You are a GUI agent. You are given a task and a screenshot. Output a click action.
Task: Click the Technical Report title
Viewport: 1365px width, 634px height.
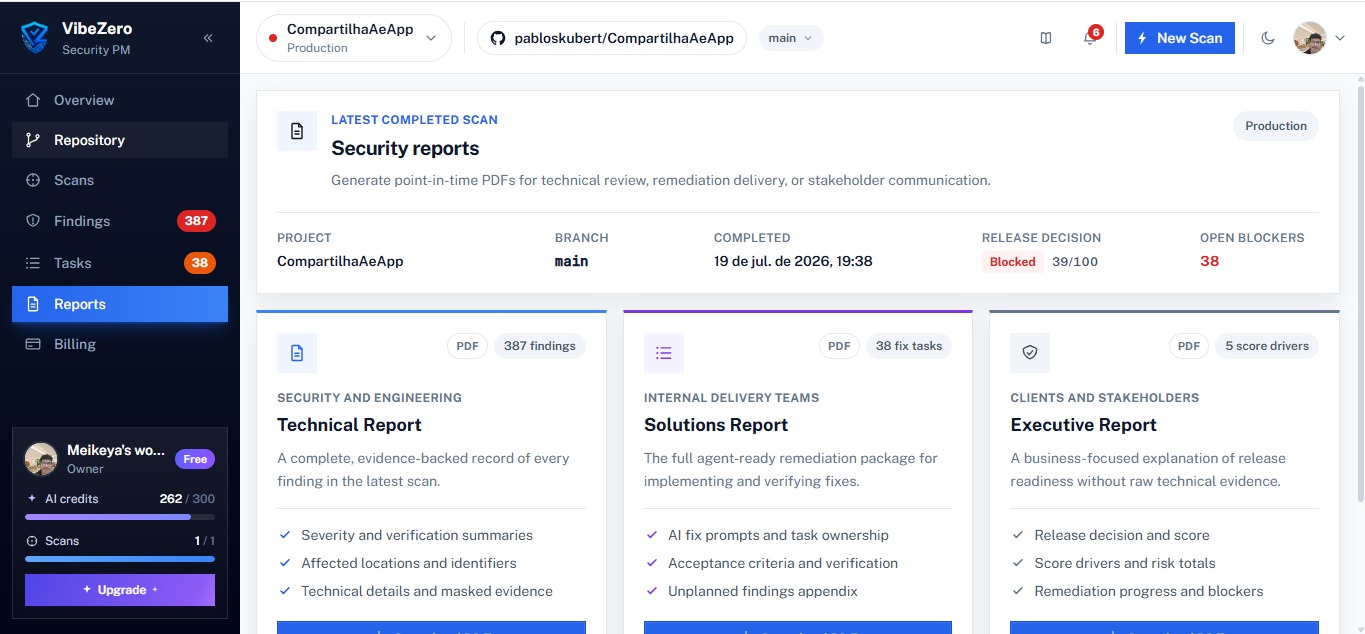point(349,425)
